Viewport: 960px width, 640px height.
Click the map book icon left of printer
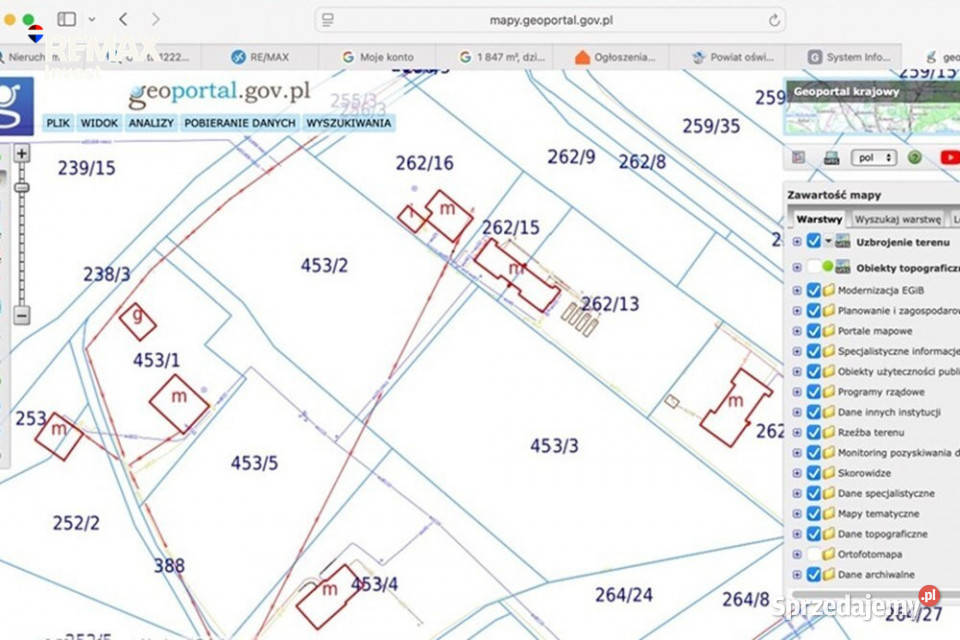pos(798,157)
